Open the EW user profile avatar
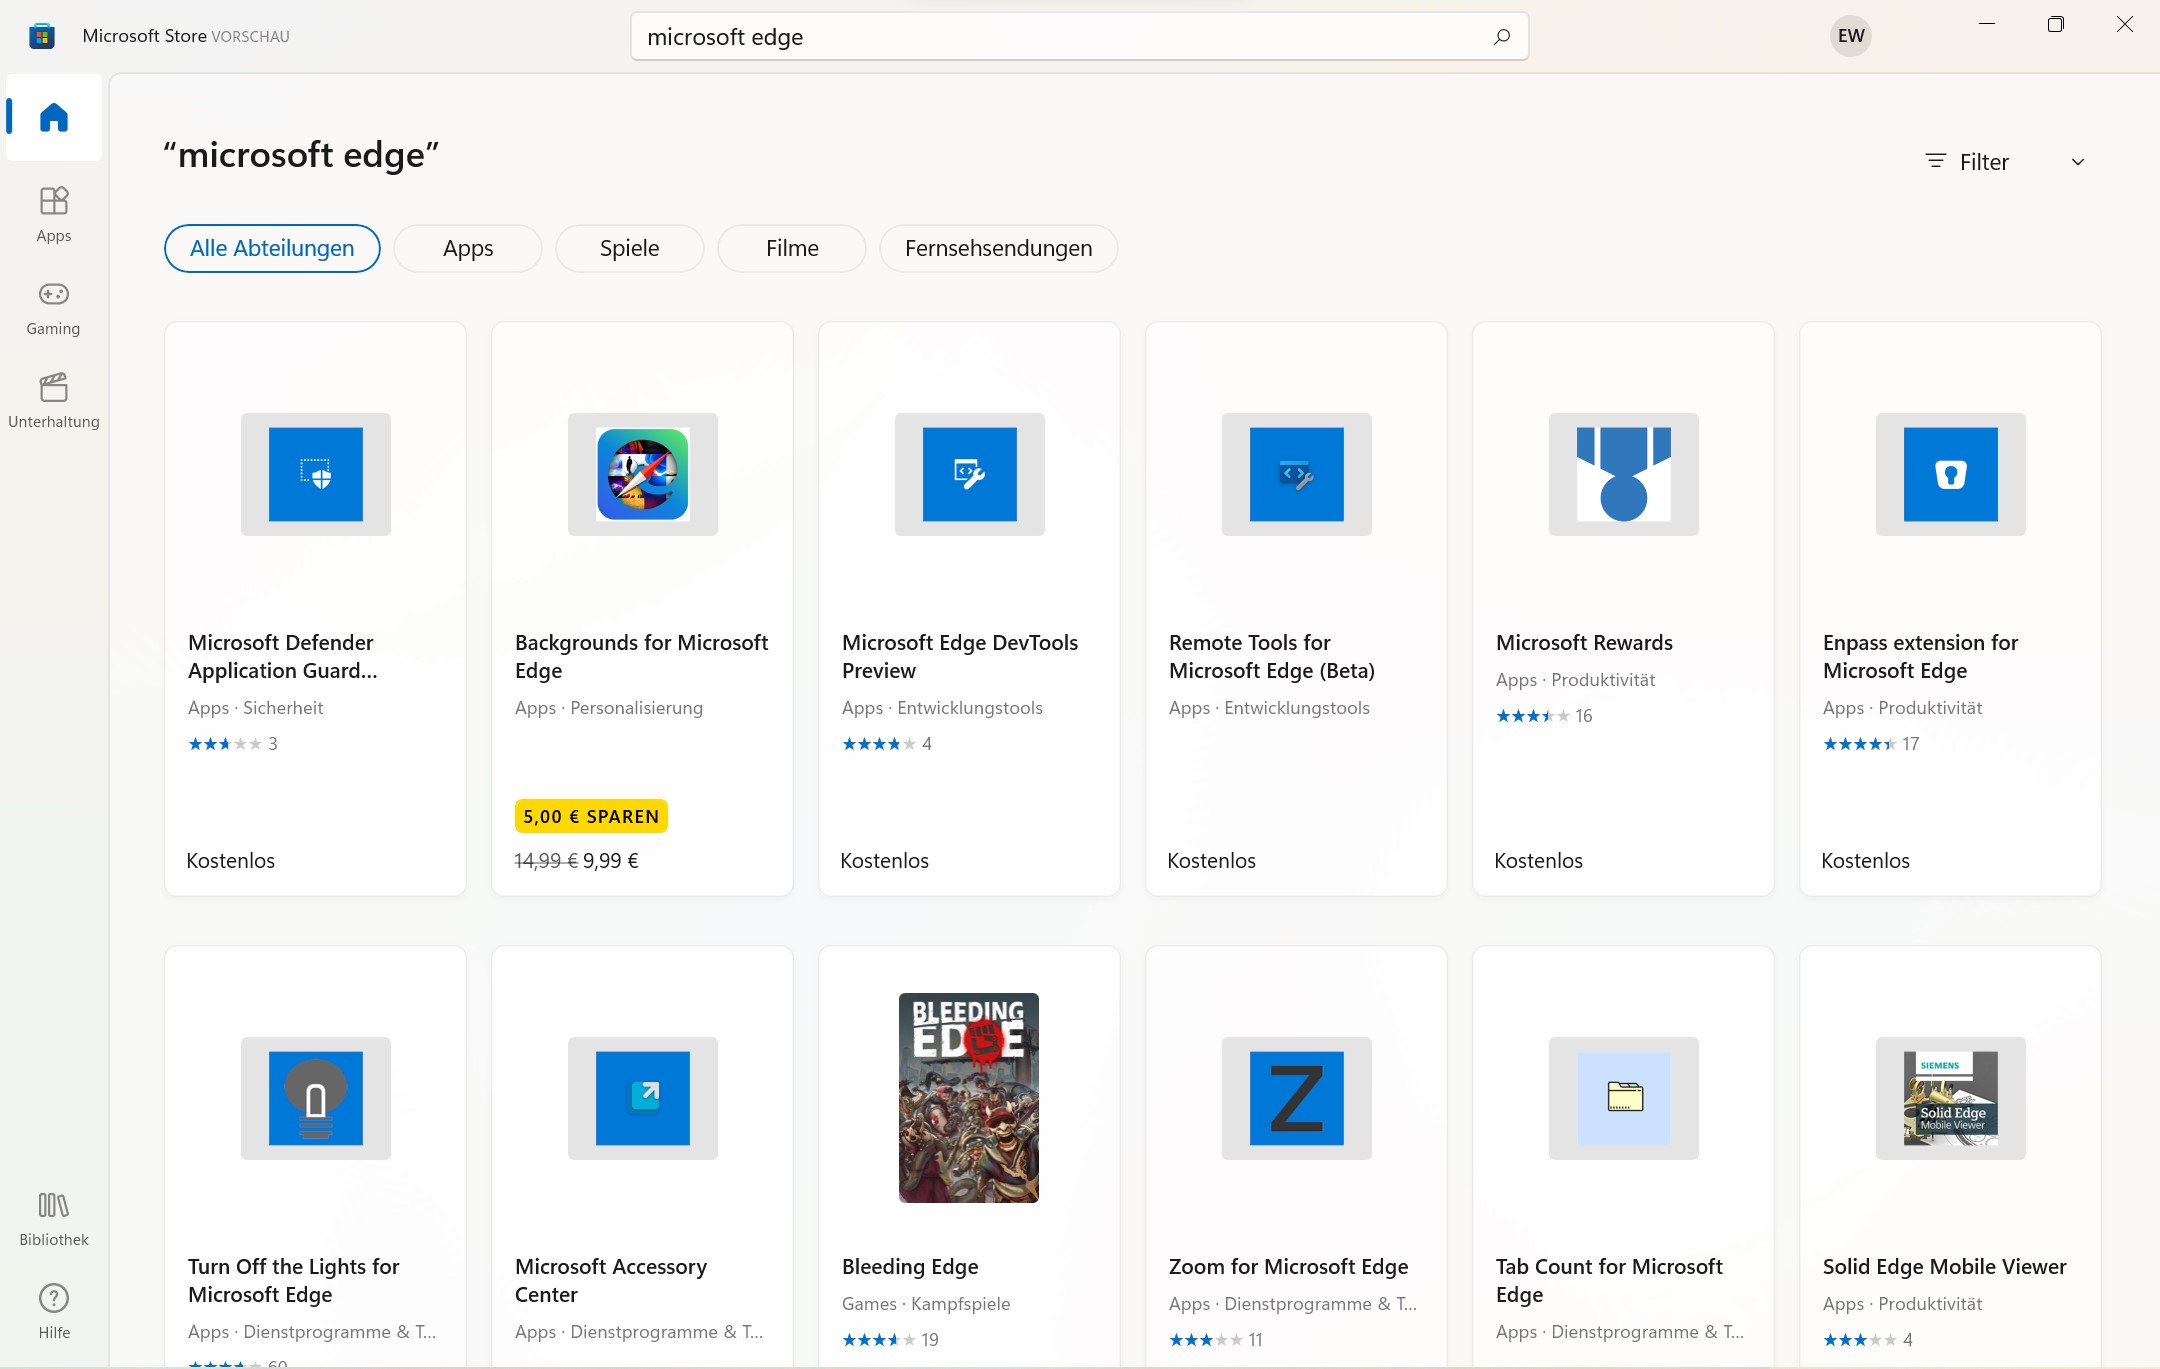The height and width of the screenshot is (1369, 2160). pyautogui.click(x=1851, y=36)
